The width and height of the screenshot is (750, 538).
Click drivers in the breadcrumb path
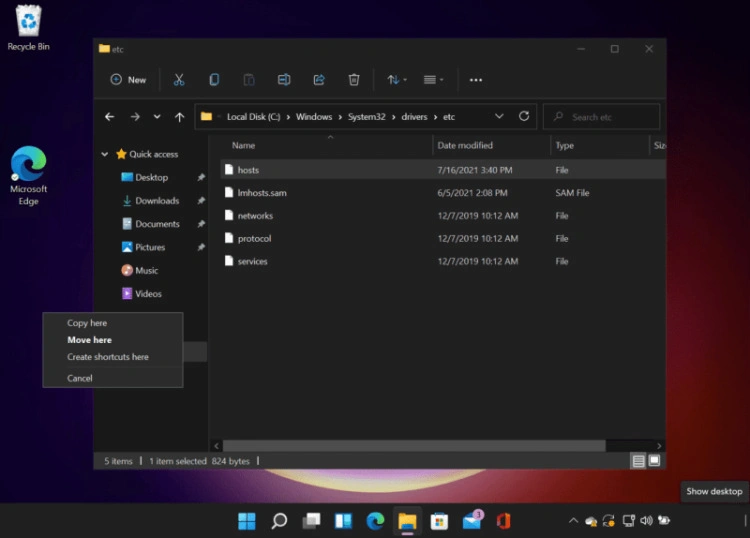point(414,117)
